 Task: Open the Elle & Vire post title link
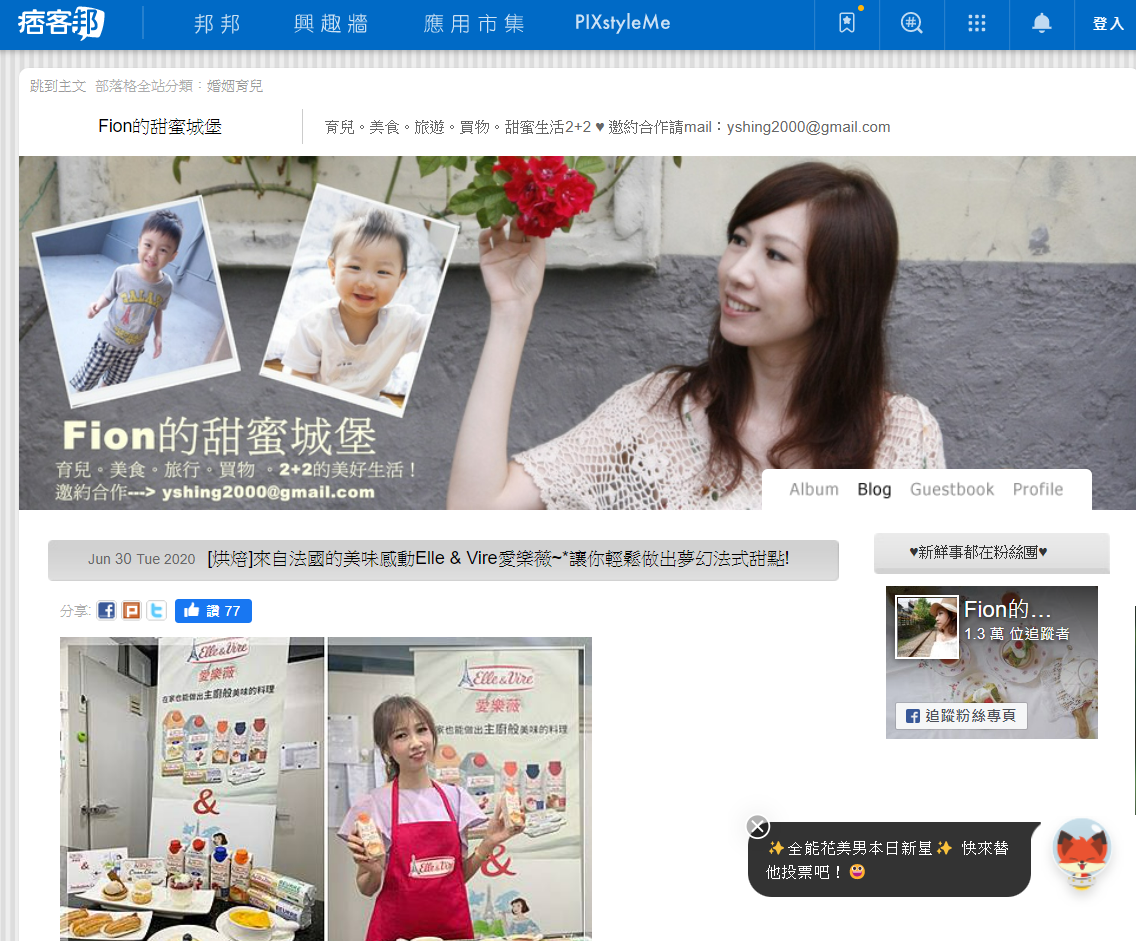tap(498, 559)
